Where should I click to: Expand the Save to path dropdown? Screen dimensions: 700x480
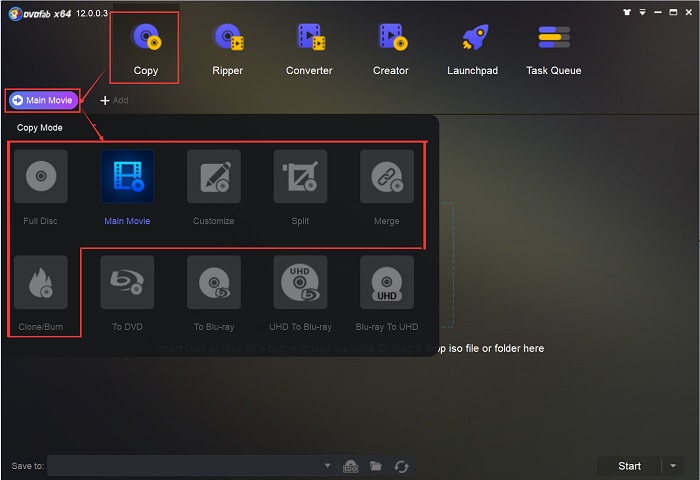tap(327, 466)
